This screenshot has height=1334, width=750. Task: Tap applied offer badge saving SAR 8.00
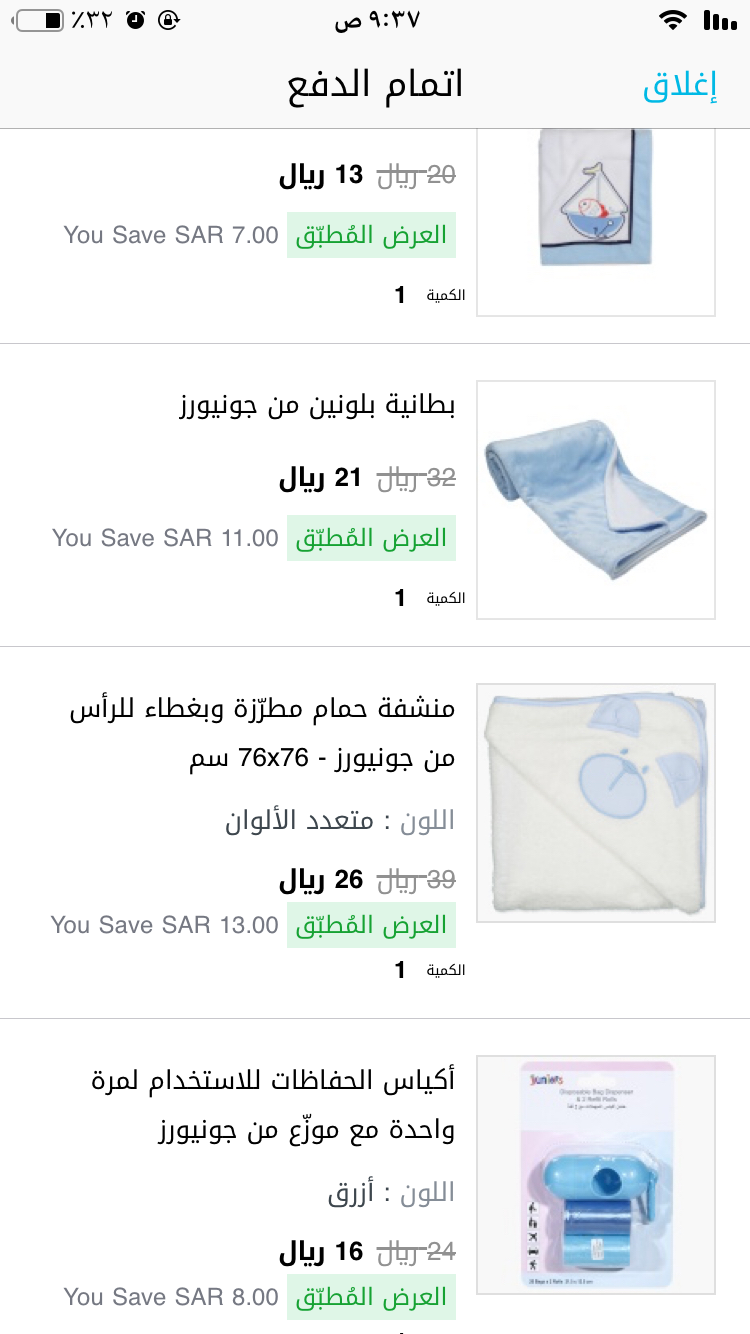pyautogui.click(x=371, y=1297)
